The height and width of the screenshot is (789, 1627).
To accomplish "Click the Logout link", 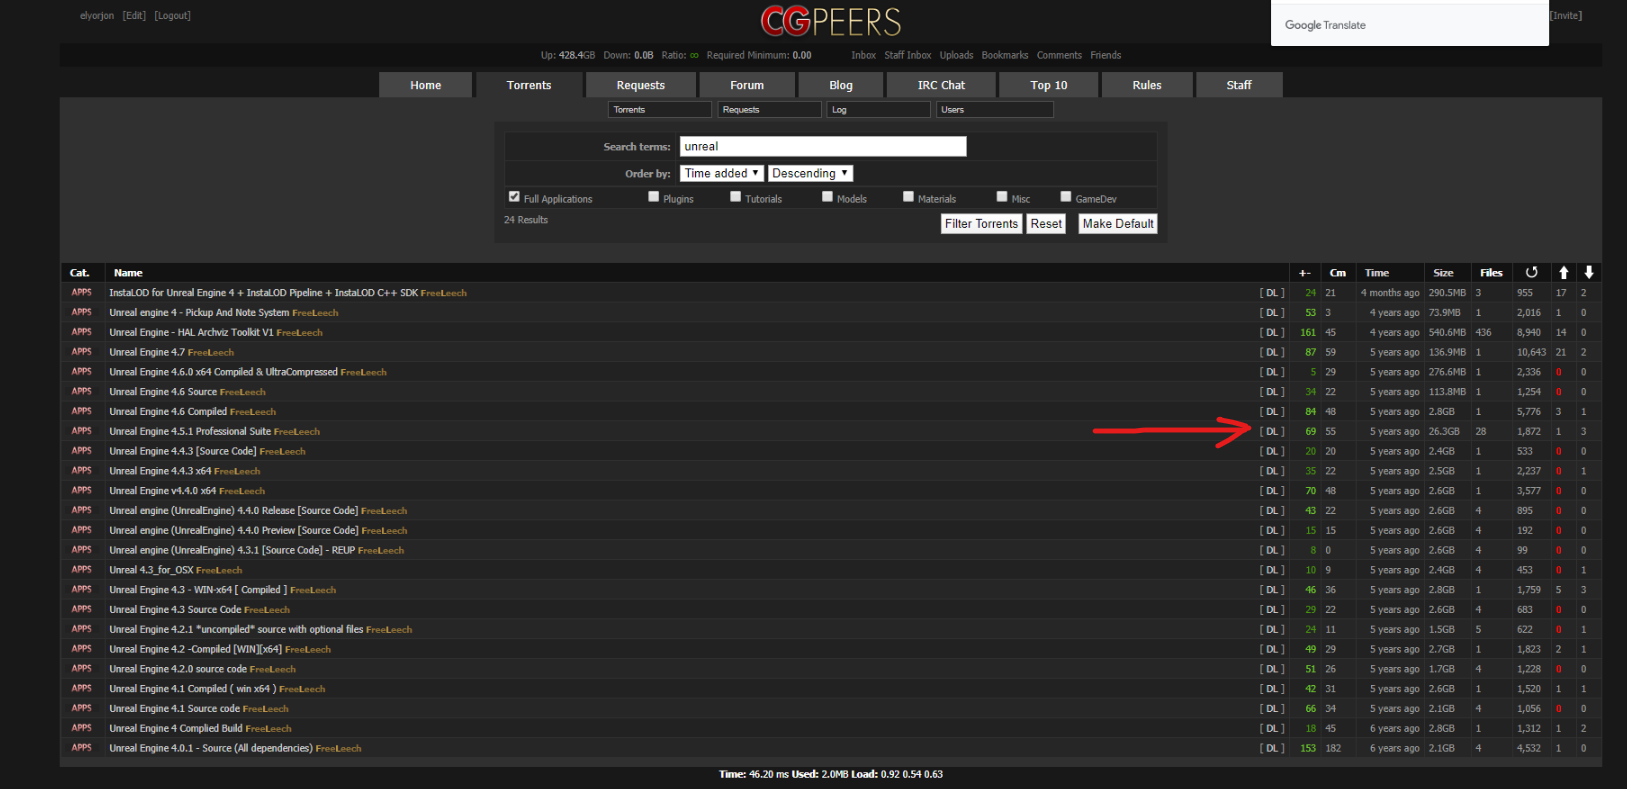I will coord(172,15).
